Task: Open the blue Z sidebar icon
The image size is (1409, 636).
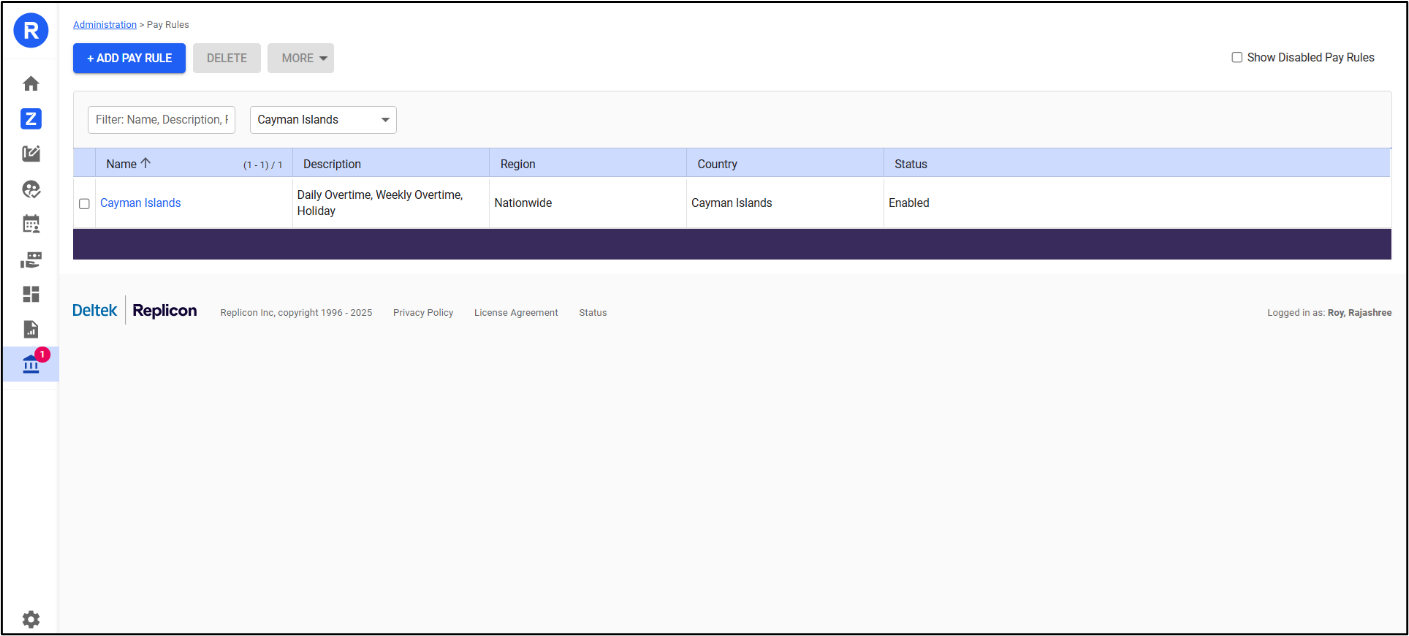Action: click(31, 119)
